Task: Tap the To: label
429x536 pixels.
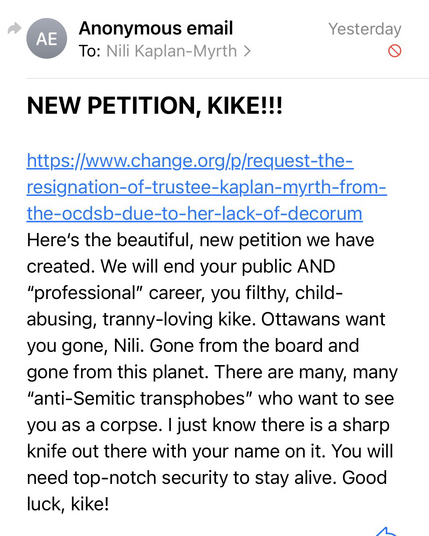Action: click(x=90, y=51)
